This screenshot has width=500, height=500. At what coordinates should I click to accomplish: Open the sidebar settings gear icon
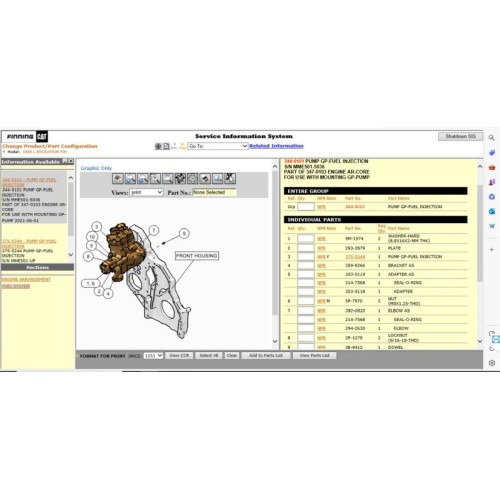pyautogui.click(x=492, y=363)
